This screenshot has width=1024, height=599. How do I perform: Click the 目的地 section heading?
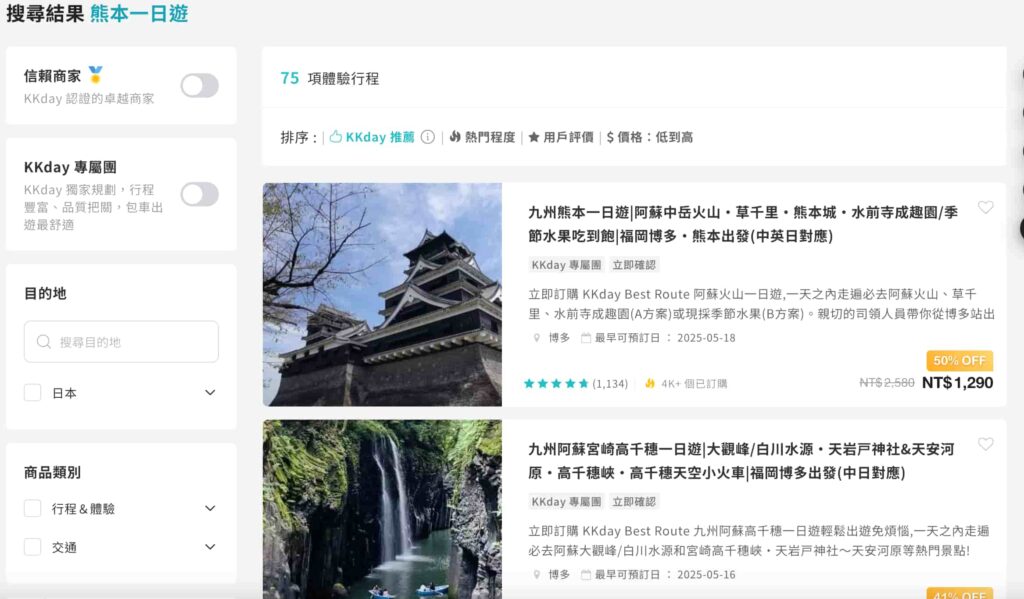(45, 293)
